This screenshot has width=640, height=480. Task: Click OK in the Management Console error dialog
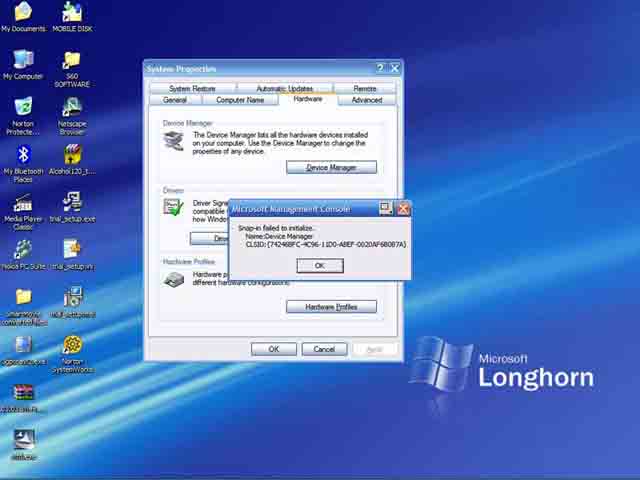point(320,266)
